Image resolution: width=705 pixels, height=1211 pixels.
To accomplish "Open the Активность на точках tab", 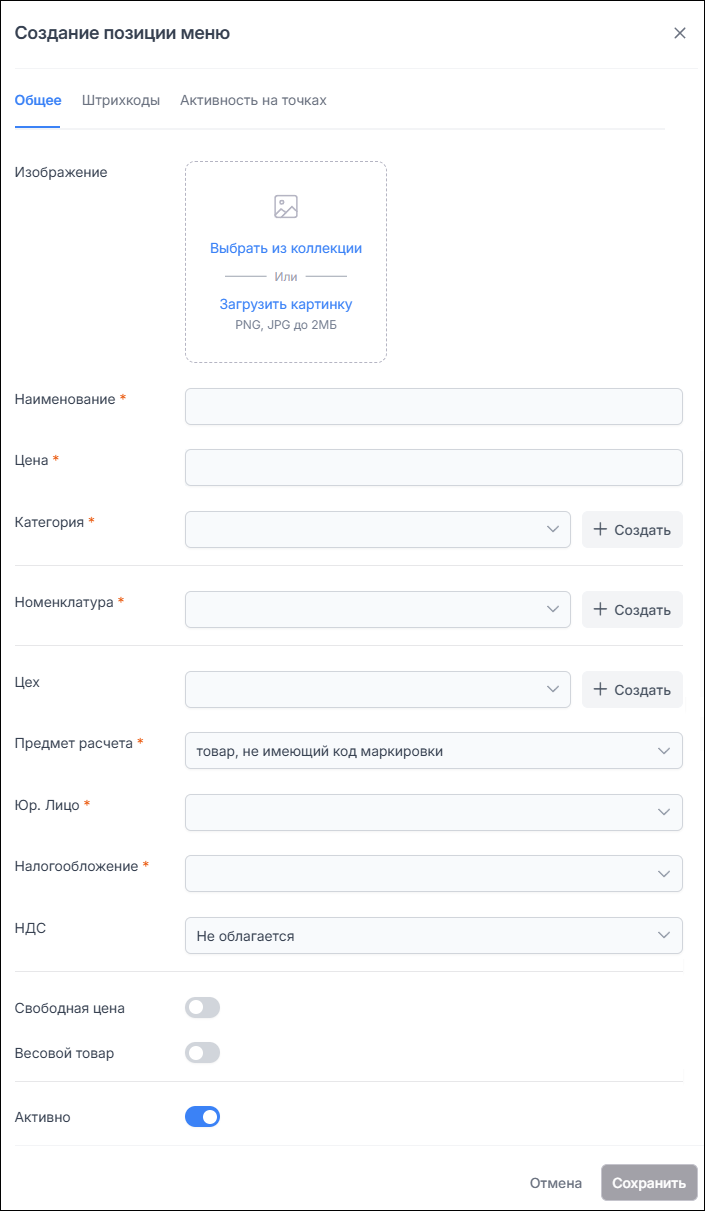I will click(253, 100).
